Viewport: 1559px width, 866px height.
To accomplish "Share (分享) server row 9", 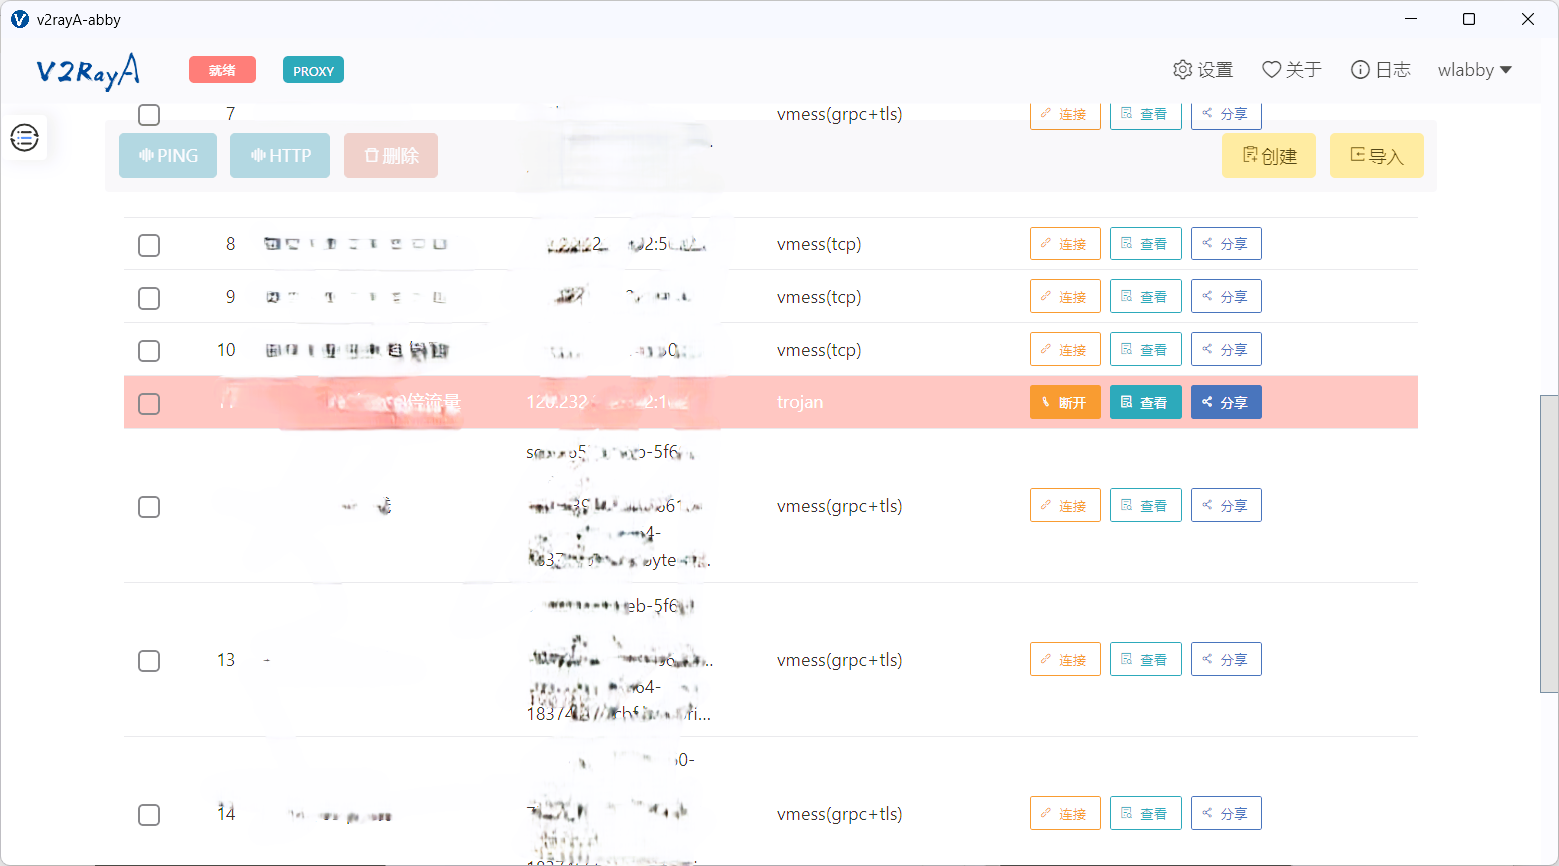I will [1226, 297].
